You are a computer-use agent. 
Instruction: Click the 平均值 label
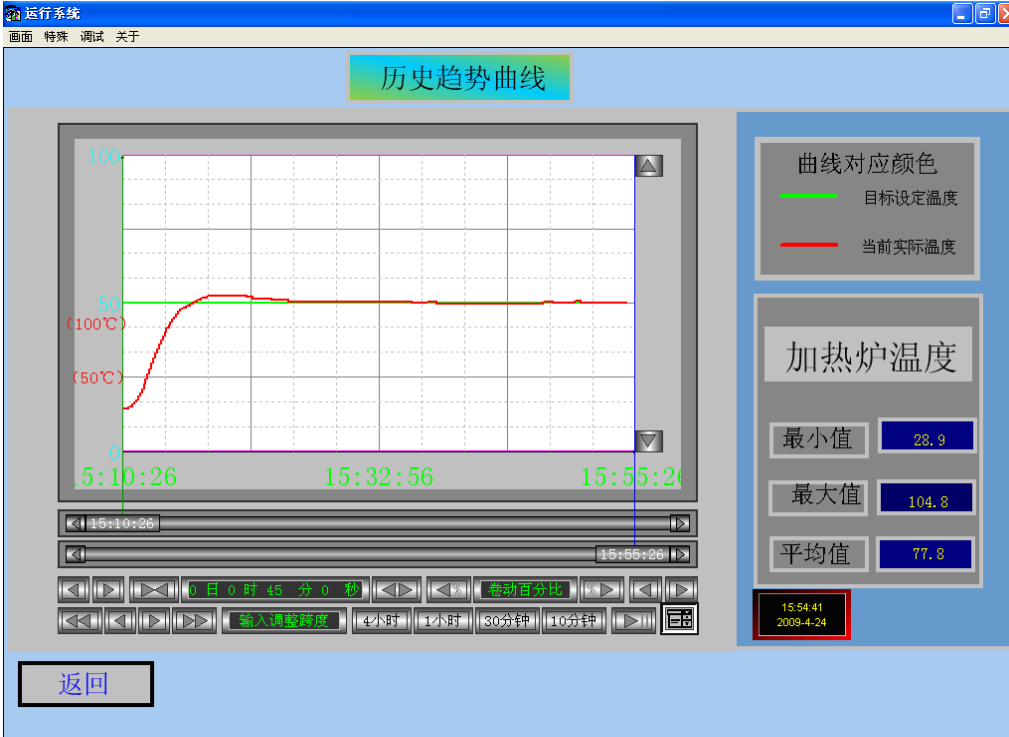819,554
